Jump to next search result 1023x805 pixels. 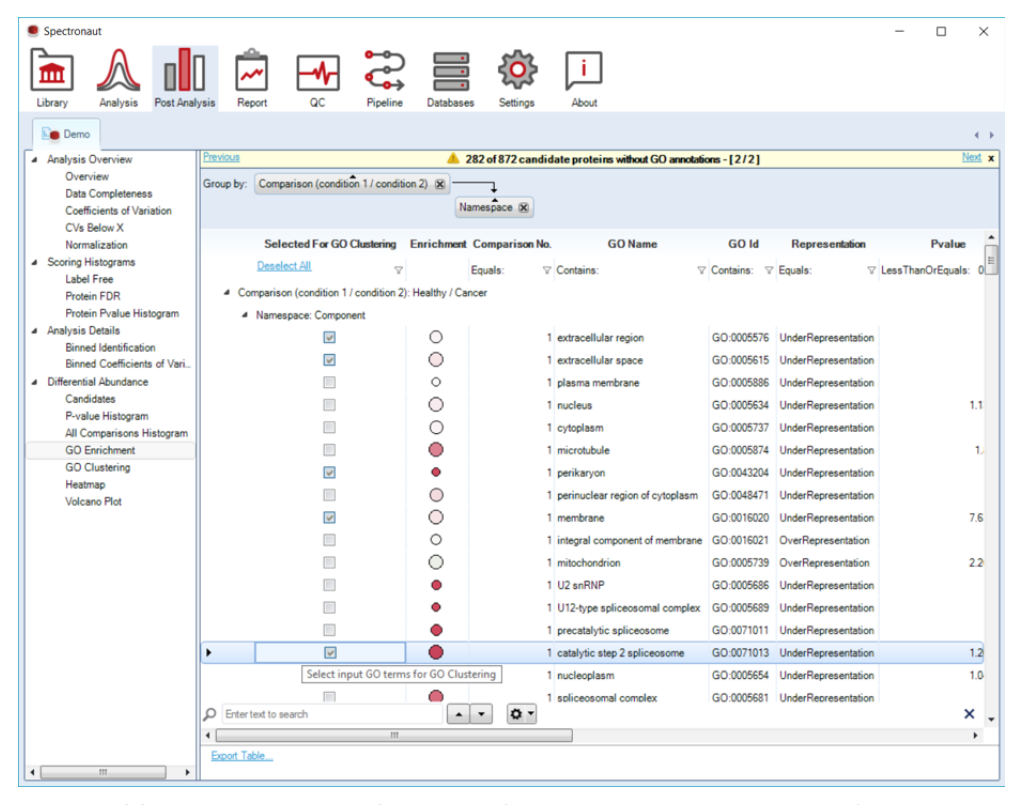pos(481,714)
